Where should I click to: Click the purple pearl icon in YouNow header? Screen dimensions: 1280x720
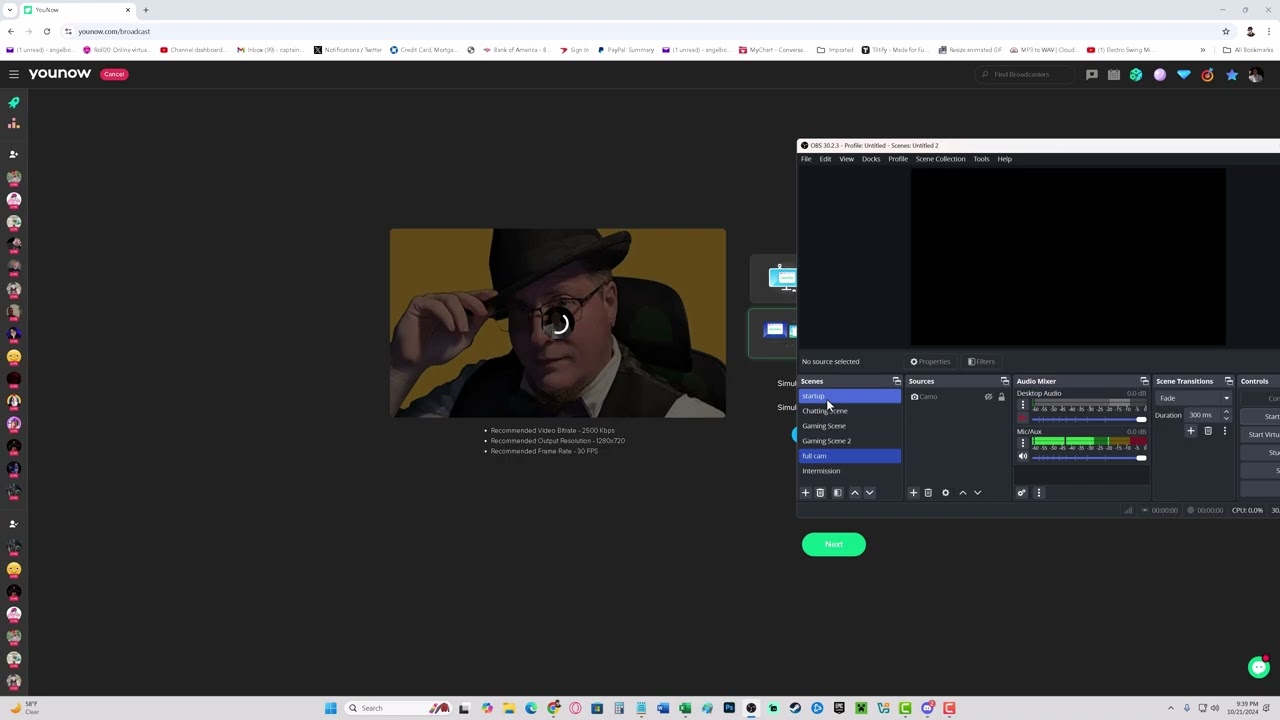coord(1160,74)
